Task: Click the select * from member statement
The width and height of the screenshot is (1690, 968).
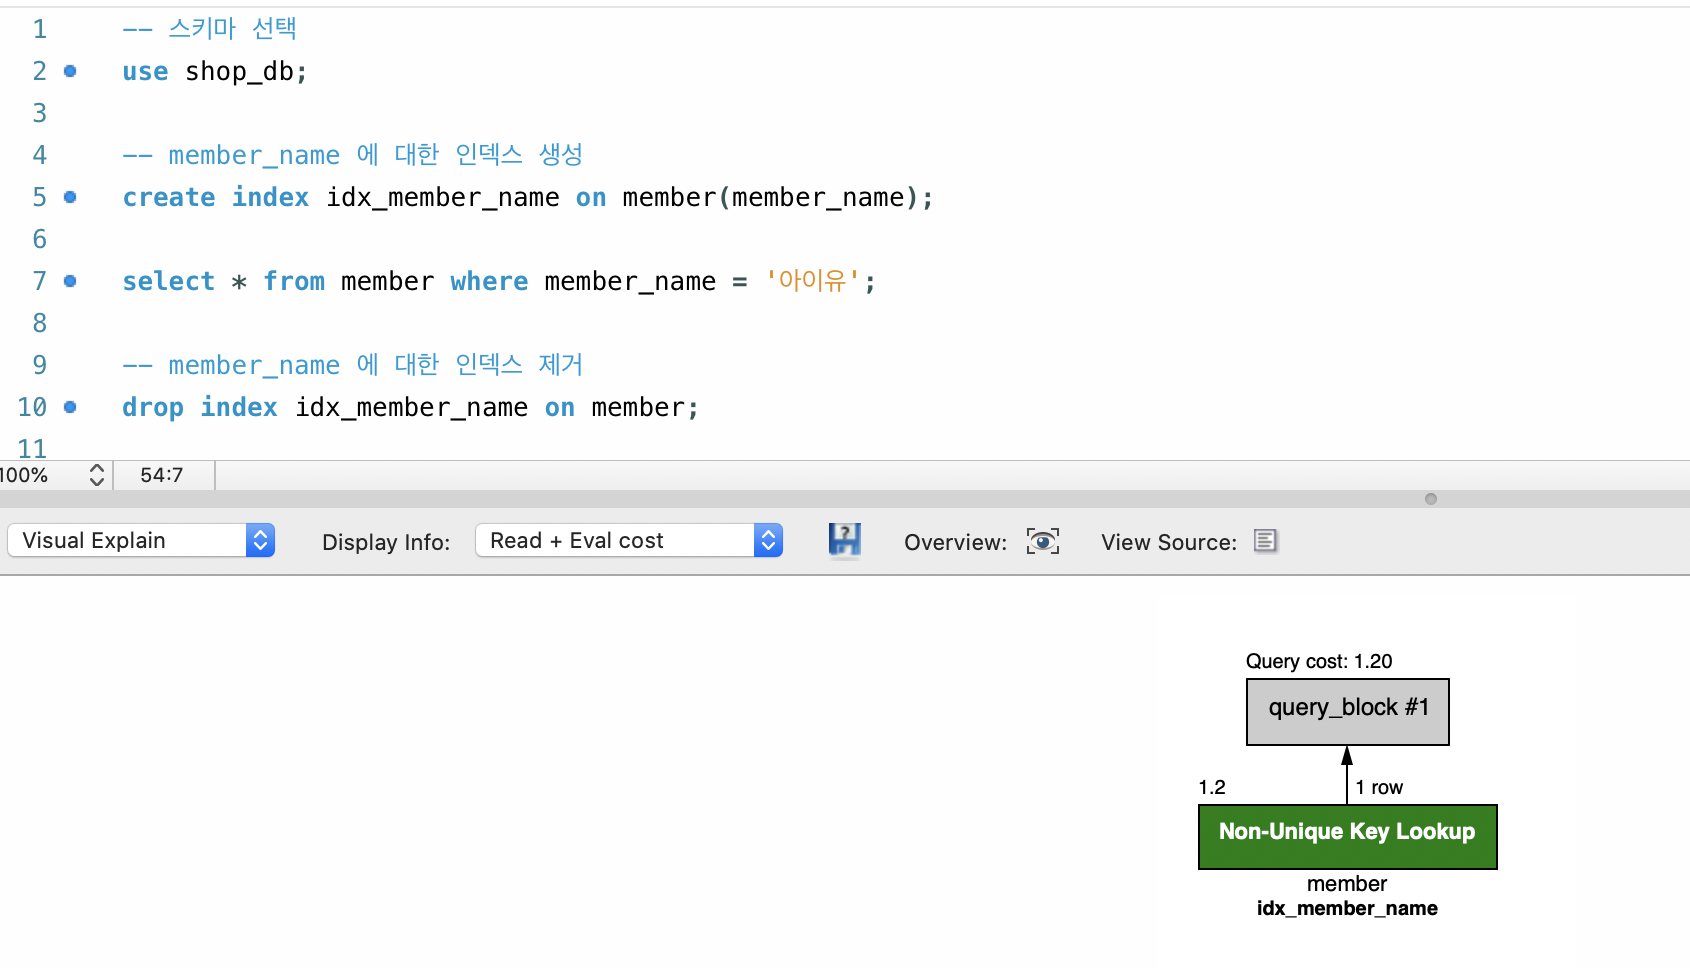Action: [x=499, y=282]
